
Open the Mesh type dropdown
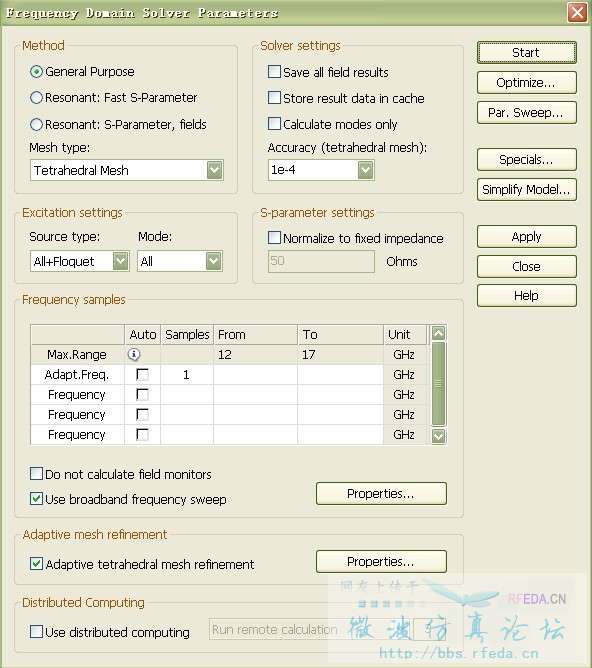(215, 170)
